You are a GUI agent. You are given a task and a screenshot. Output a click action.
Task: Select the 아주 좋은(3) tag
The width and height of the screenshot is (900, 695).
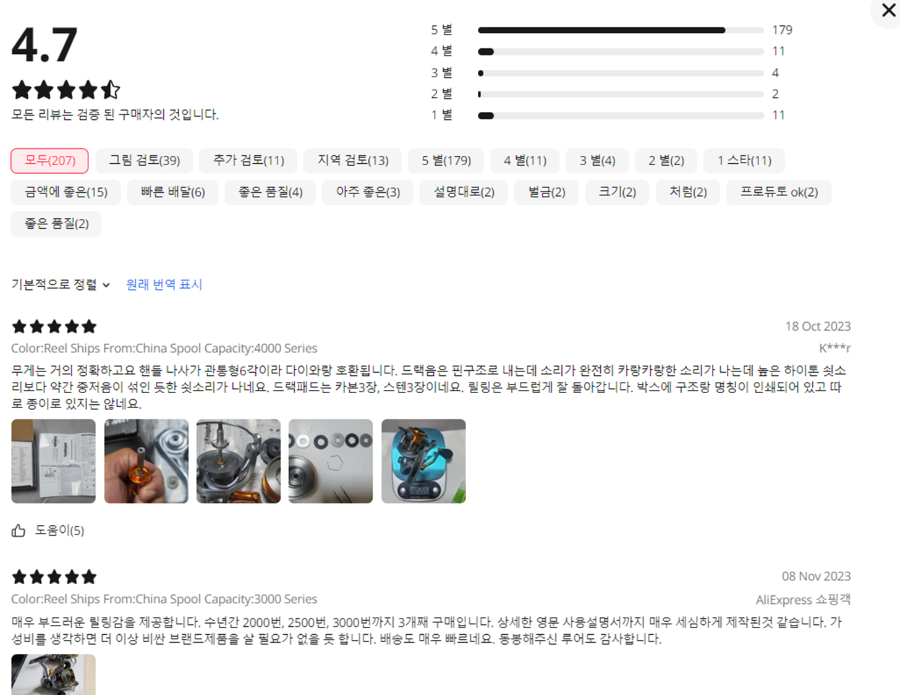click(x=368, y=192)
